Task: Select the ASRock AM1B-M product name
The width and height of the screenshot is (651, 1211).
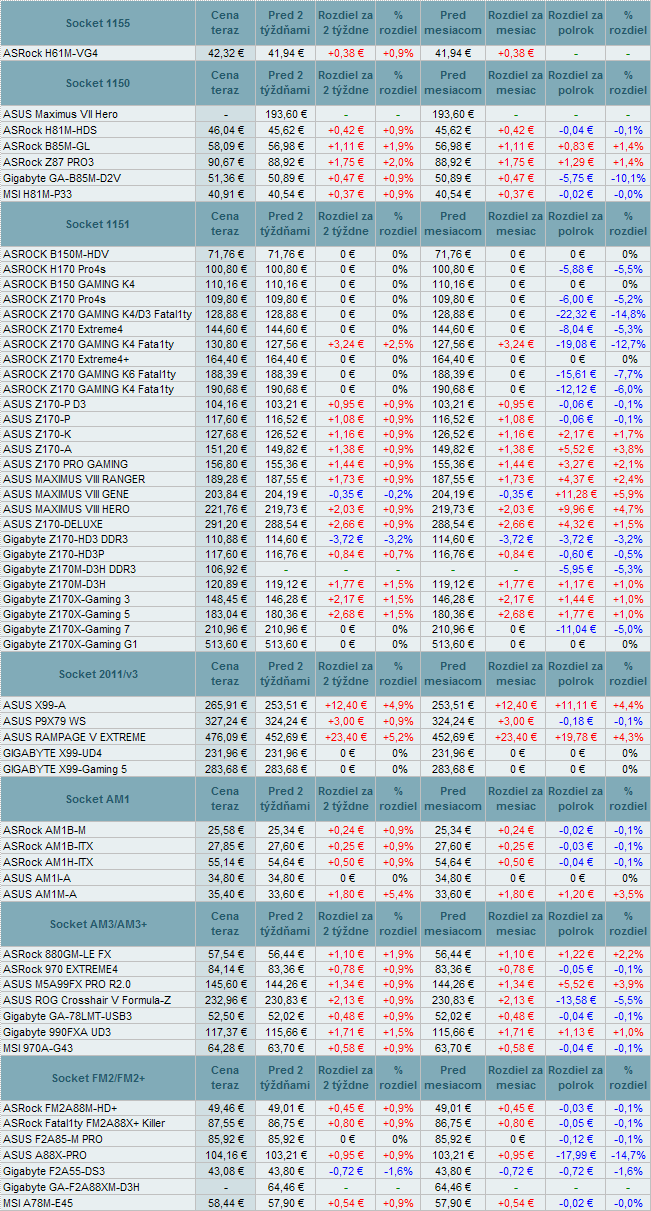Action: tap(44, 830)
